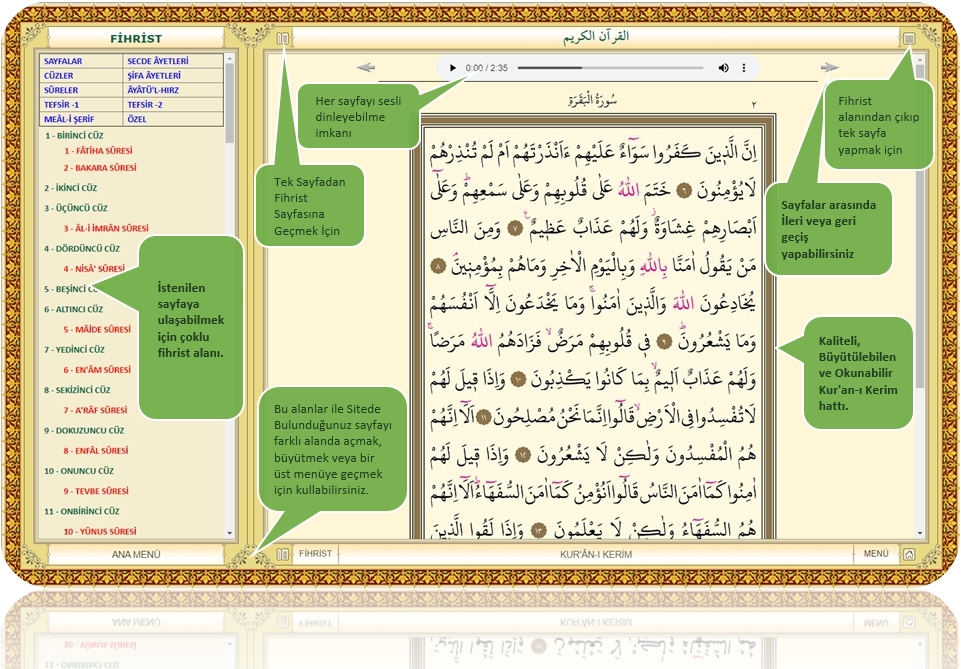Select 4 - DÖRDÜNCÜ CÜZ in the index
This screenshot has width=961, height=669.
coord(82,249)
